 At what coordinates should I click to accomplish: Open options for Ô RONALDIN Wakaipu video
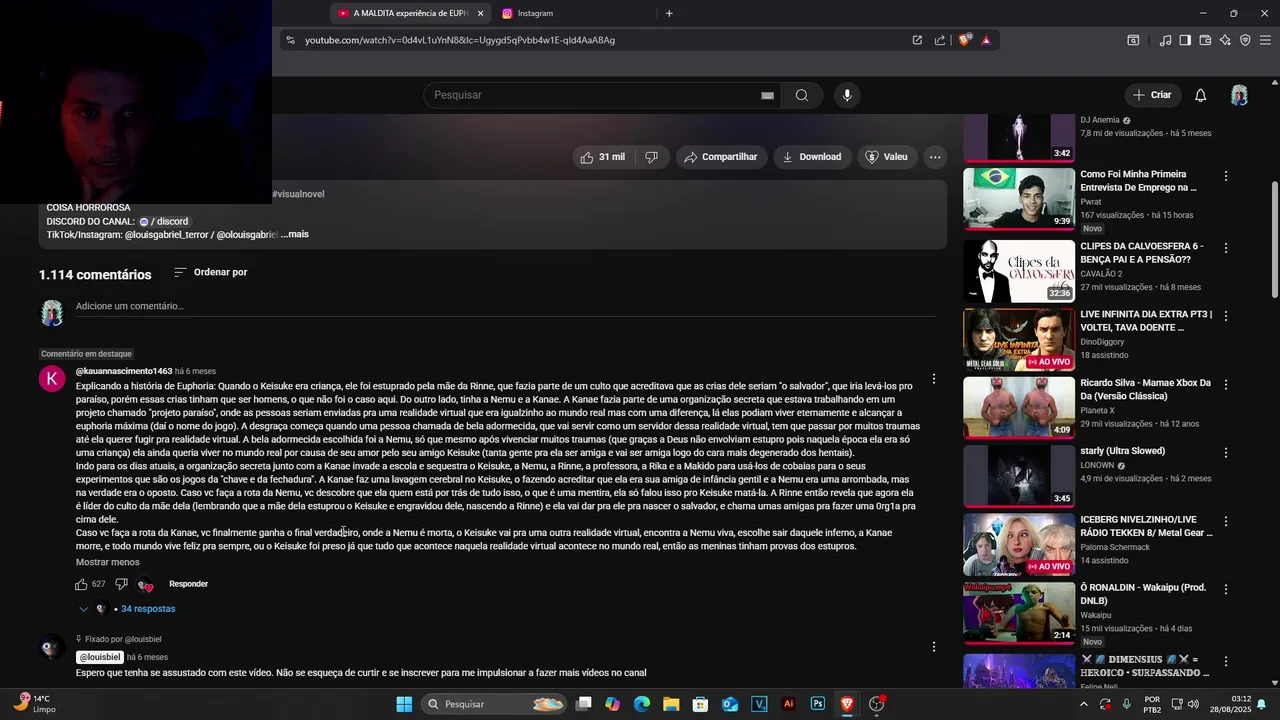click(1226, 589)
